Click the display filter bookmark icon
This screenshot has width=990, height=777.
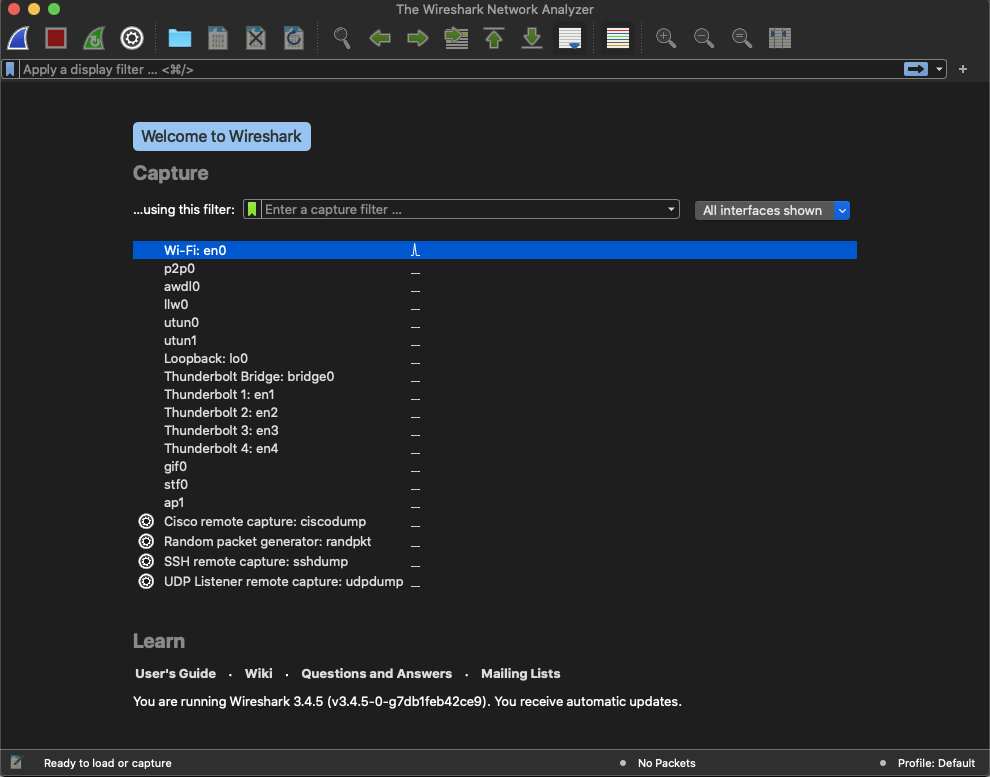(x=10, y=69)
